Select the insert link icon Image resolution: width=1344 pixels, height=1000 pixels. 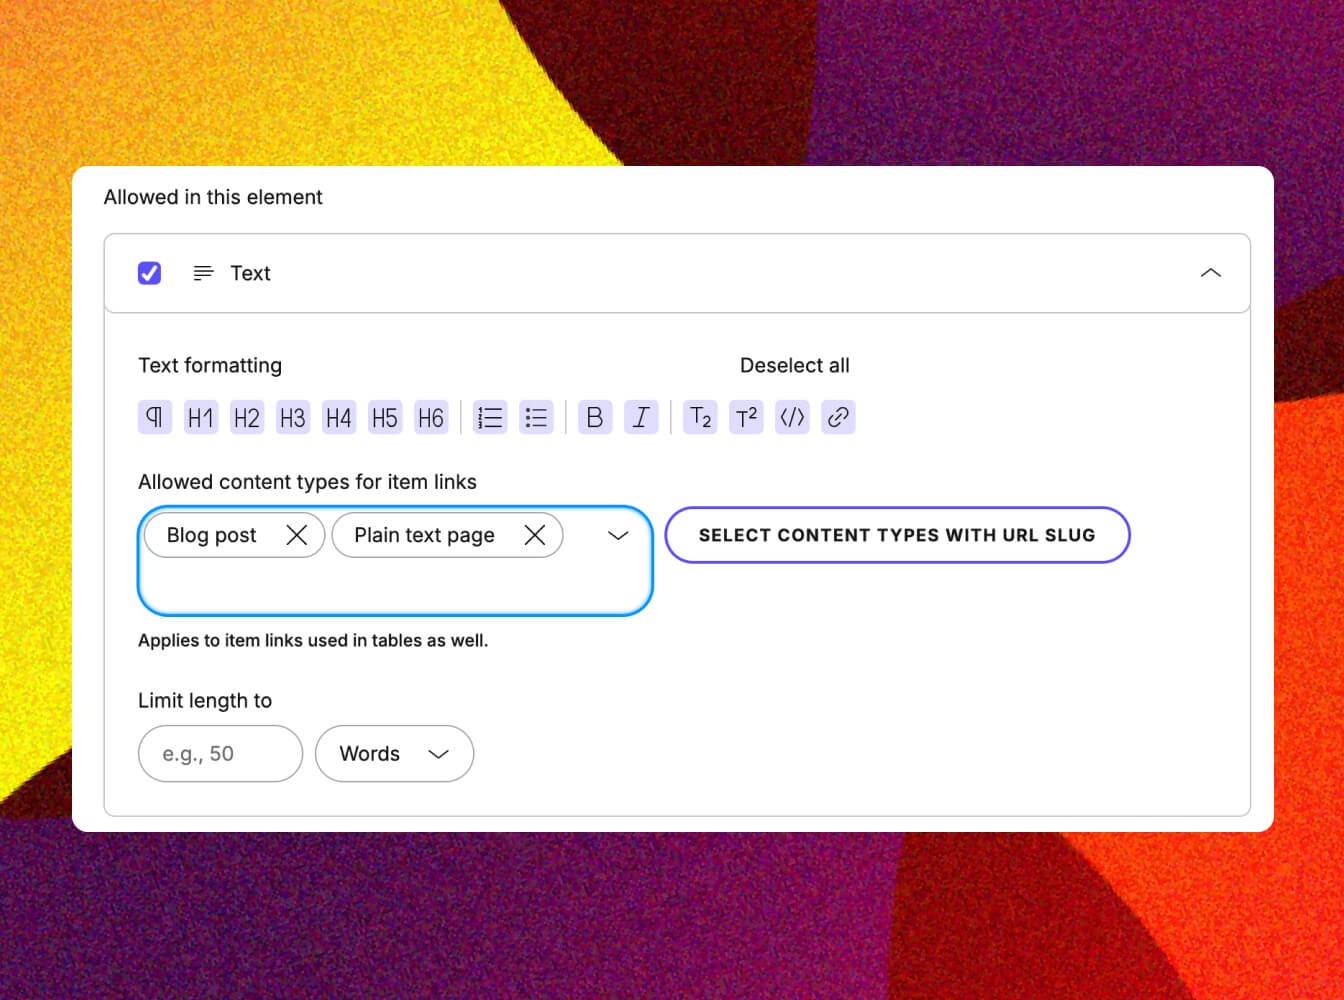click(838, 417)
